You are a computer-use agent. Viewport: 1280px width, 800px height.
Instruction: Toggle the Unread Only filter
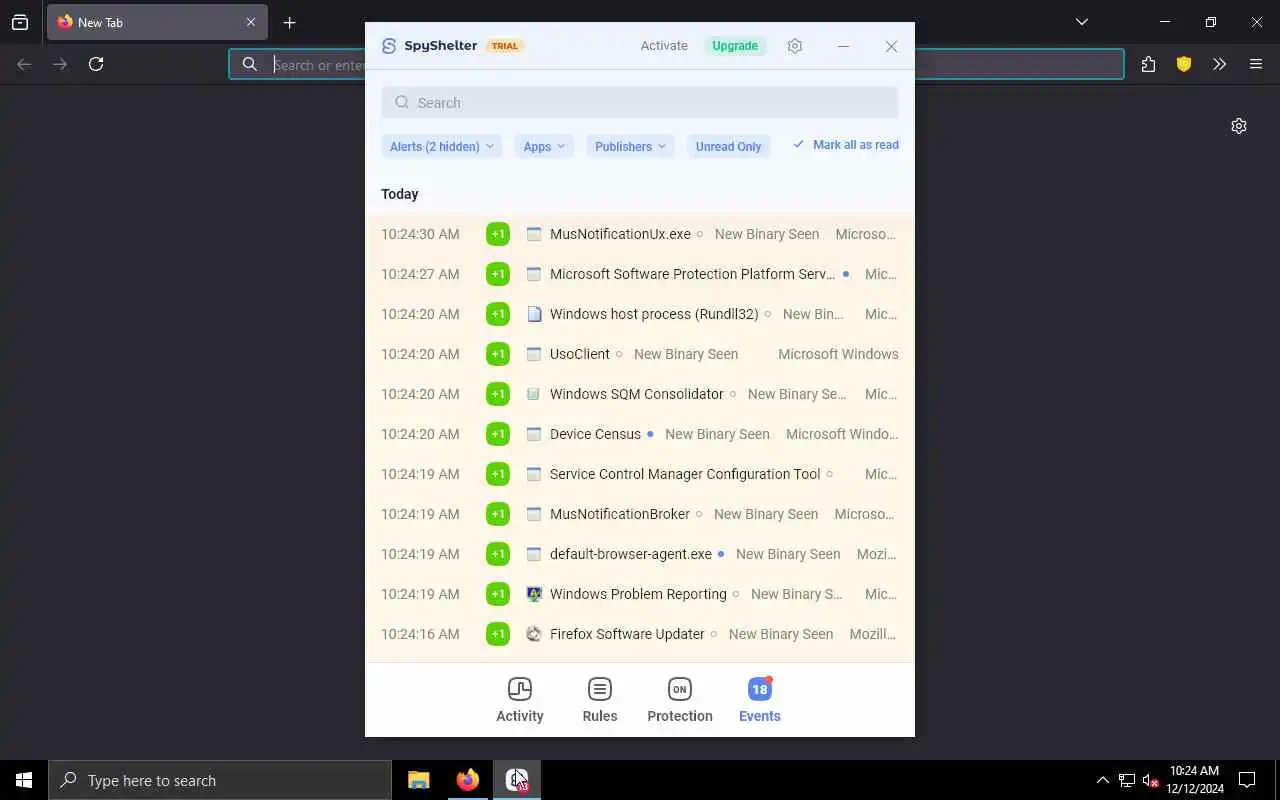click(729, 146)
